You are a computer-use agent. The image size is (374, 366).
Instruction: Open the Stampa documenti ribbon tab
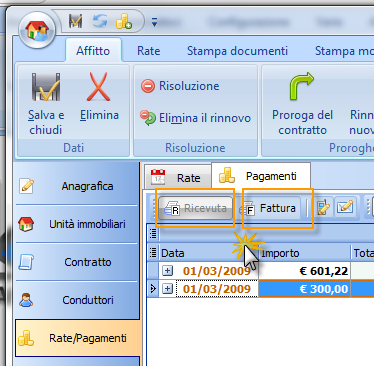pos(237,51)
